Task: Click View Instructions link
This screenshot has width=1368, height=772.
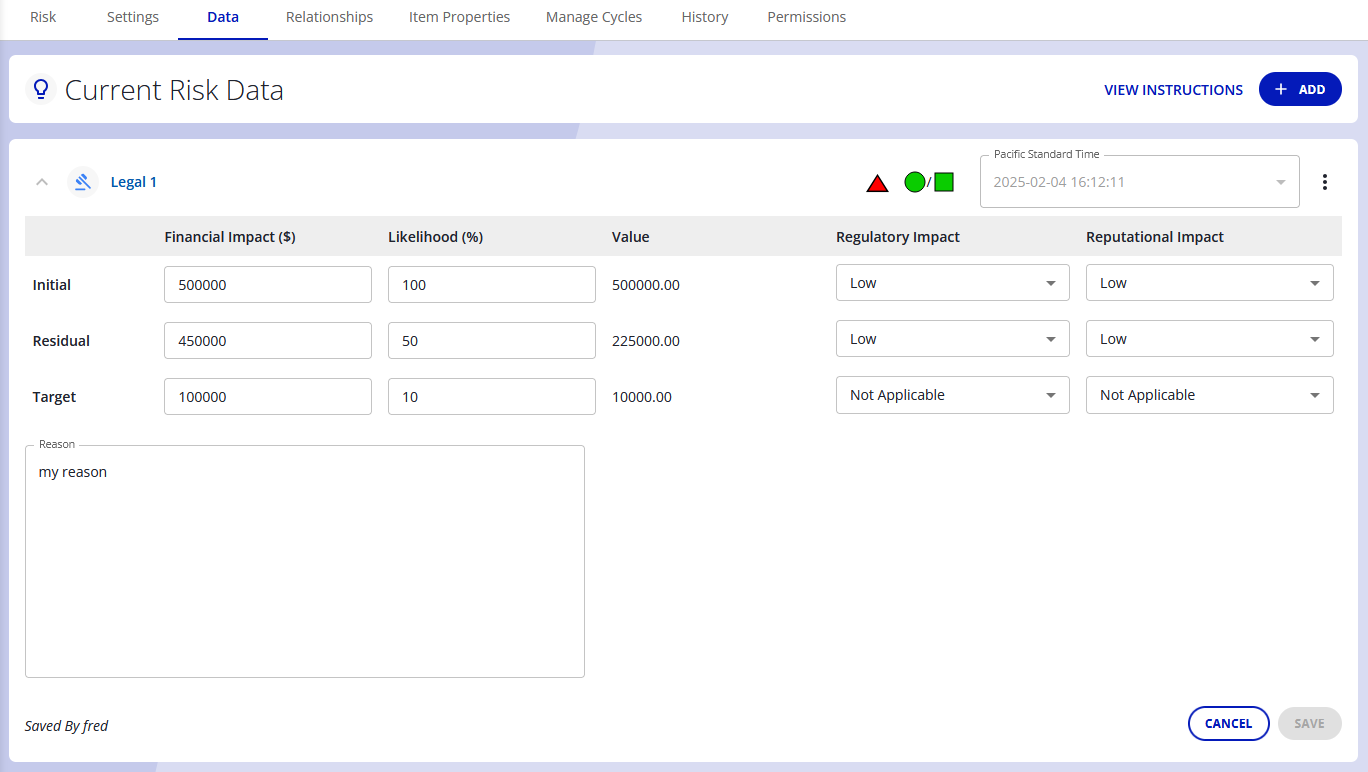Action: tap(1173, 90)
